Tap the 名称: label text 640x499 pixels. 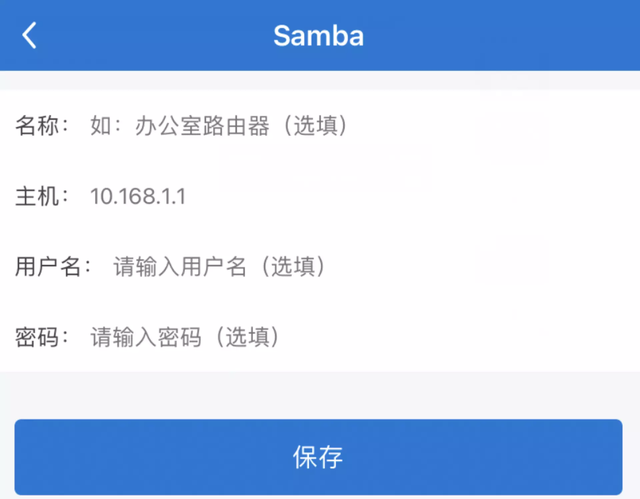coord(42,125)
